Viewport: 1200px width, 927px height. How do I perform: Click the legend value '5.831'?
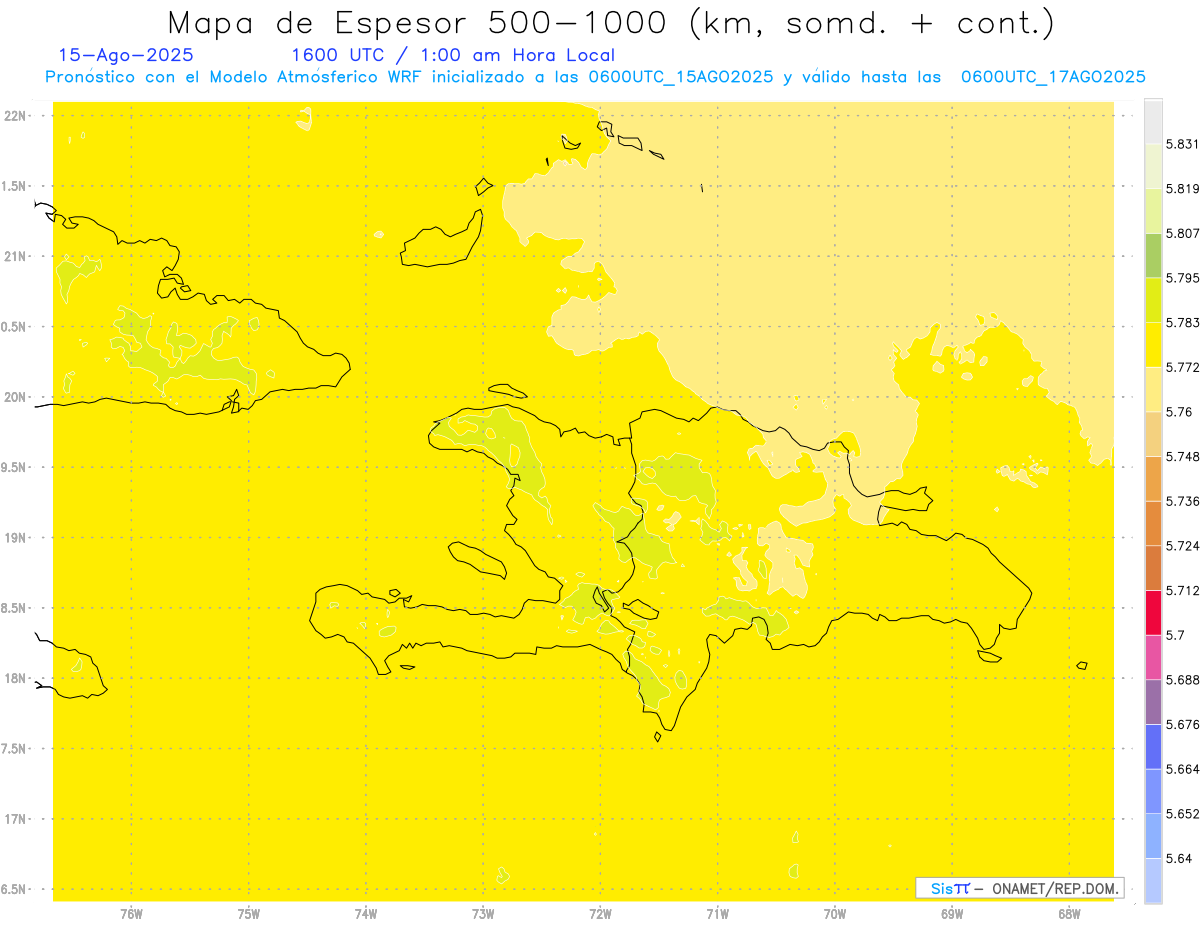(x=1182, y=144)
